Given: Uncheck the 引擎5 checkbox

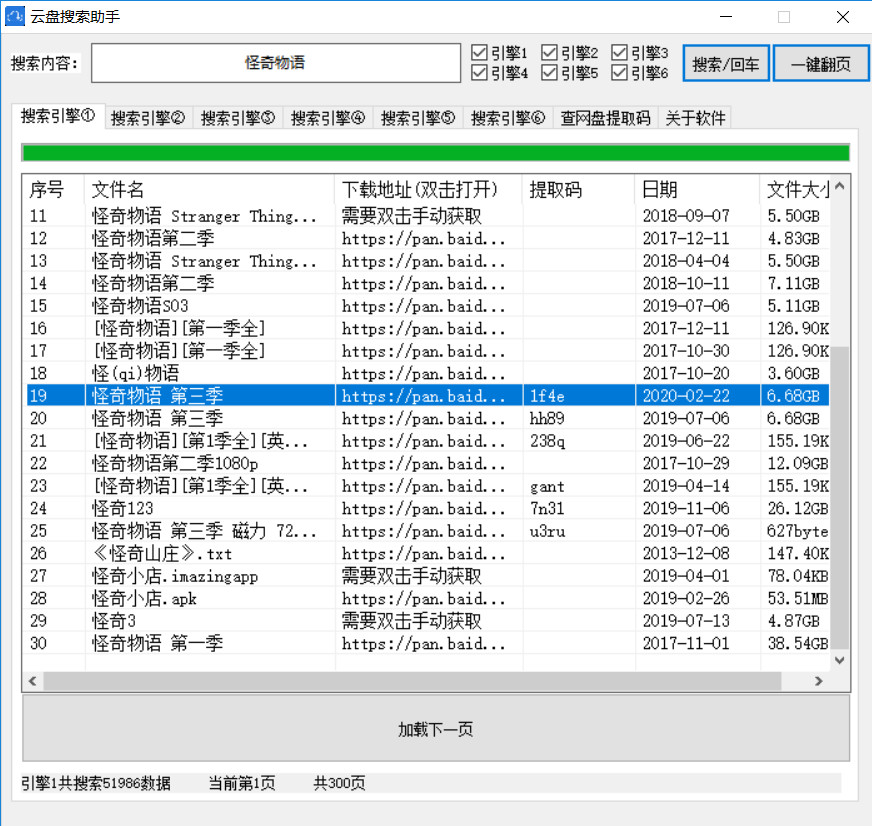Looking at the screenshot, I should tap(549, 72).
